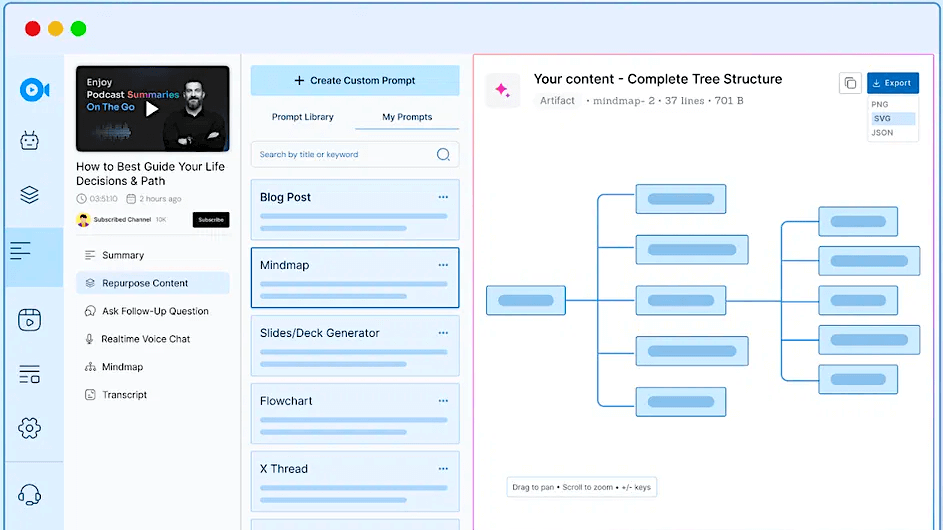Viewport: 943px width, 530px height.
Task: Click the video camera logo icon in sidebar
Action: tap(33, 90)
